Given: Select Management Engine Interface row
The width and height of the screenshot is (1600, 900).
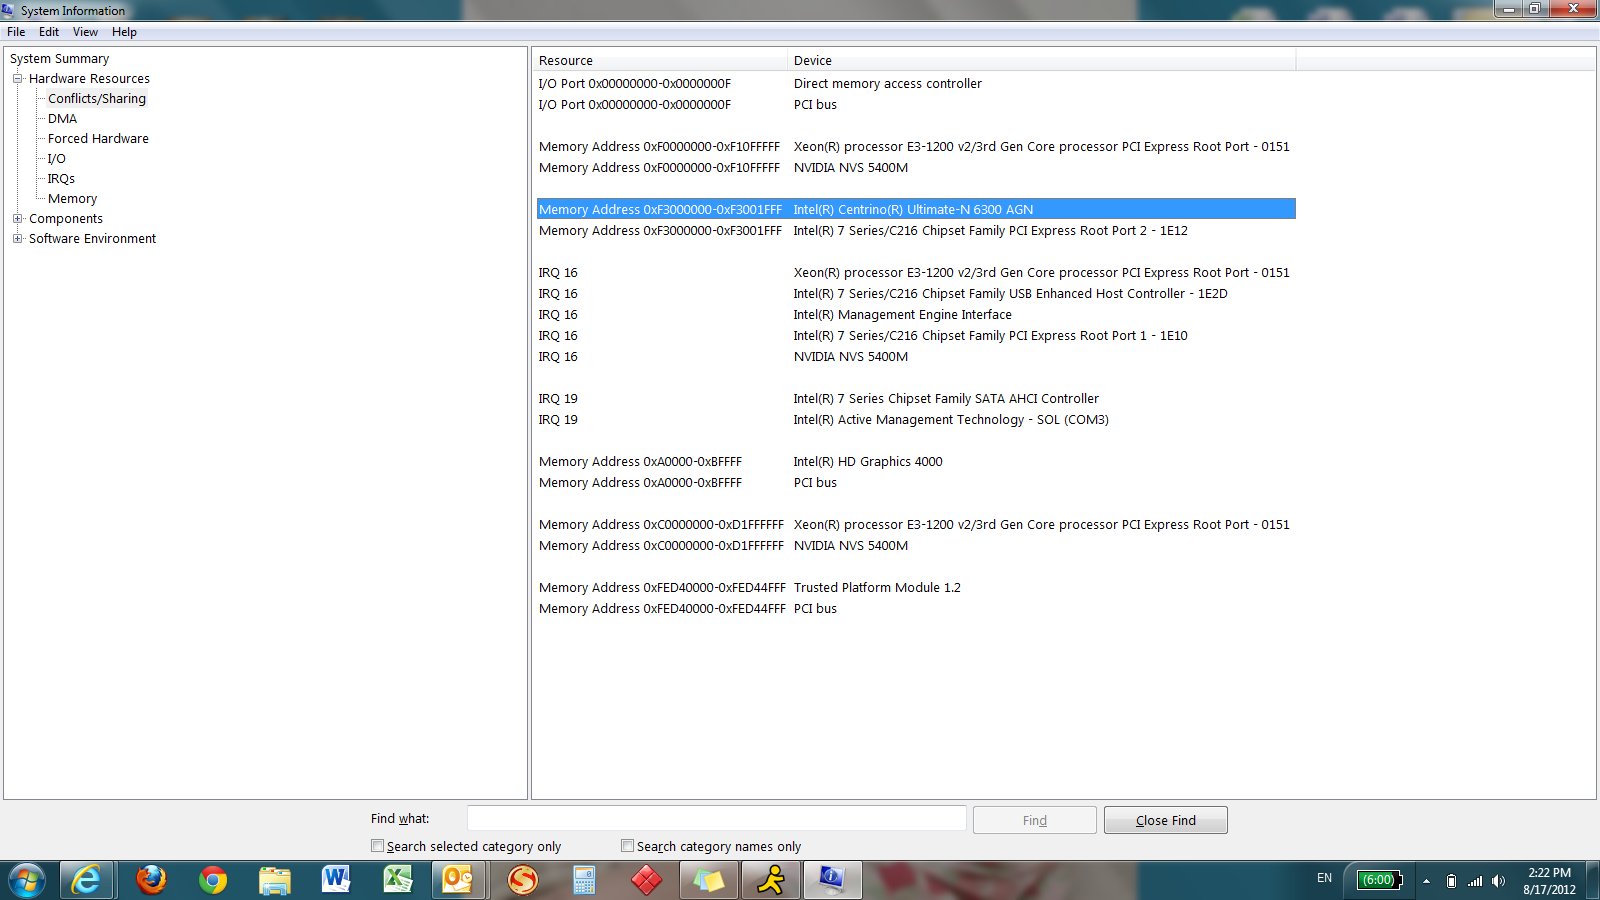Looking at the screenshot, I should pyautogui.click(x=916, y=314).
